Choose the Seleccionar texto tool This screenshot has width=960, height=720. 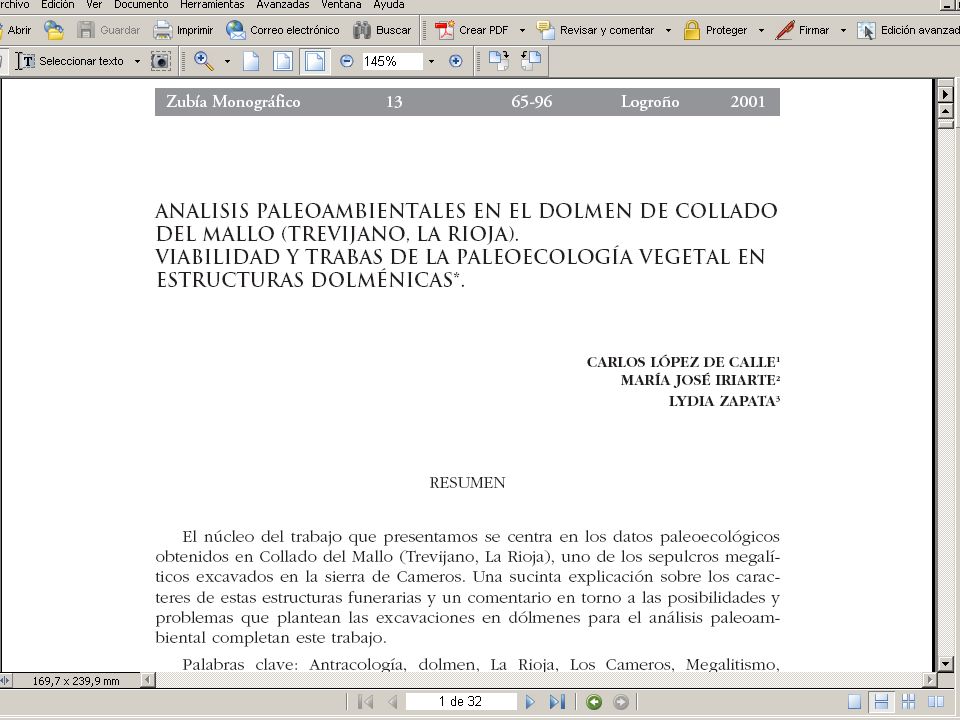(x=70, y=61)
